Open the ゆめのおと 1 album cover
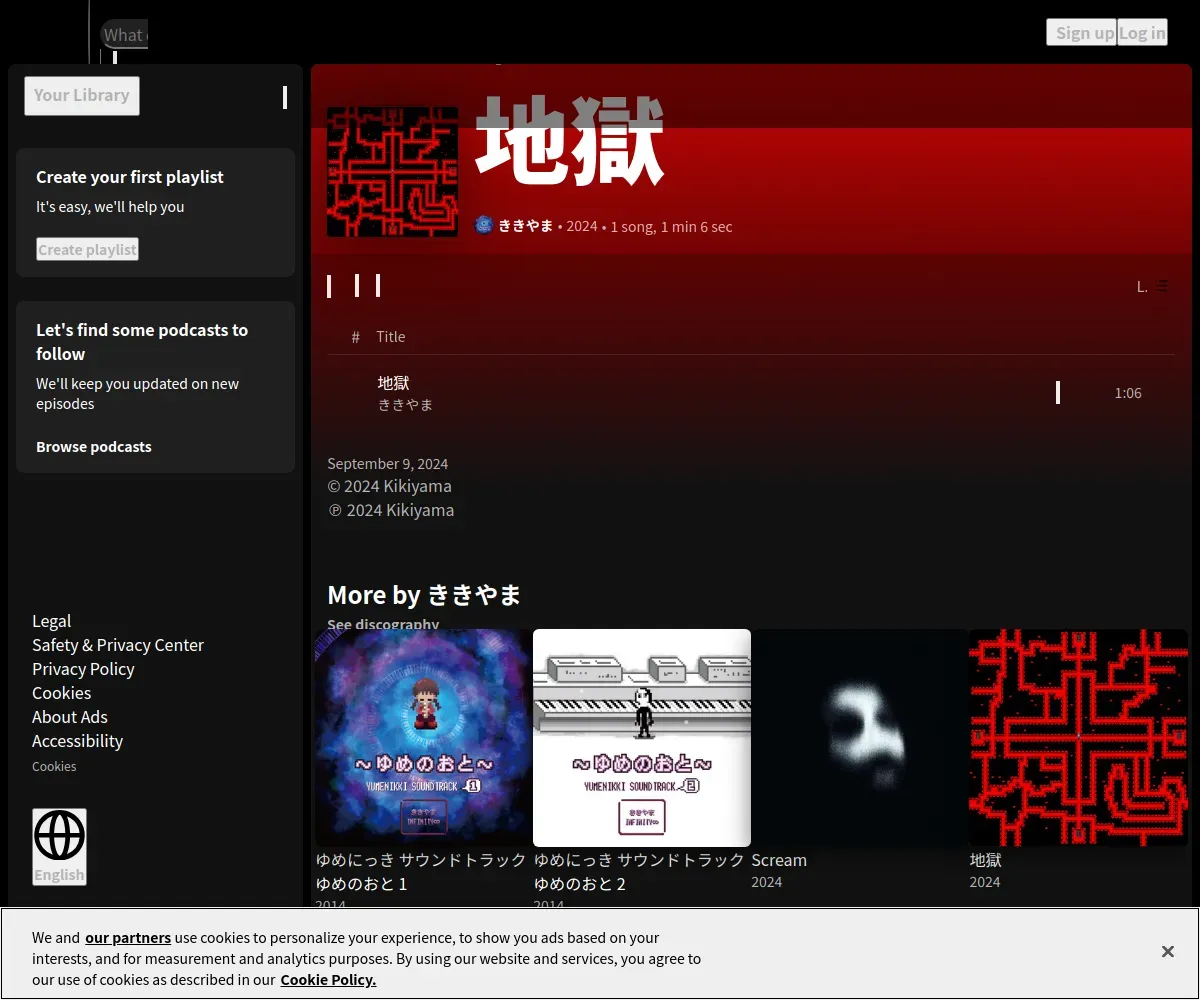This screenshot has height=1000, width=1200. pyautogui.click(x=423, y=738)
